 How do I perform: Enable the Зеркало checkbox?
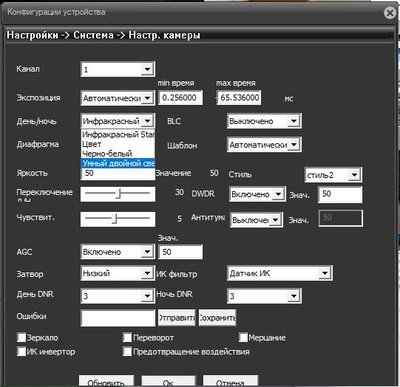(22, 337)
